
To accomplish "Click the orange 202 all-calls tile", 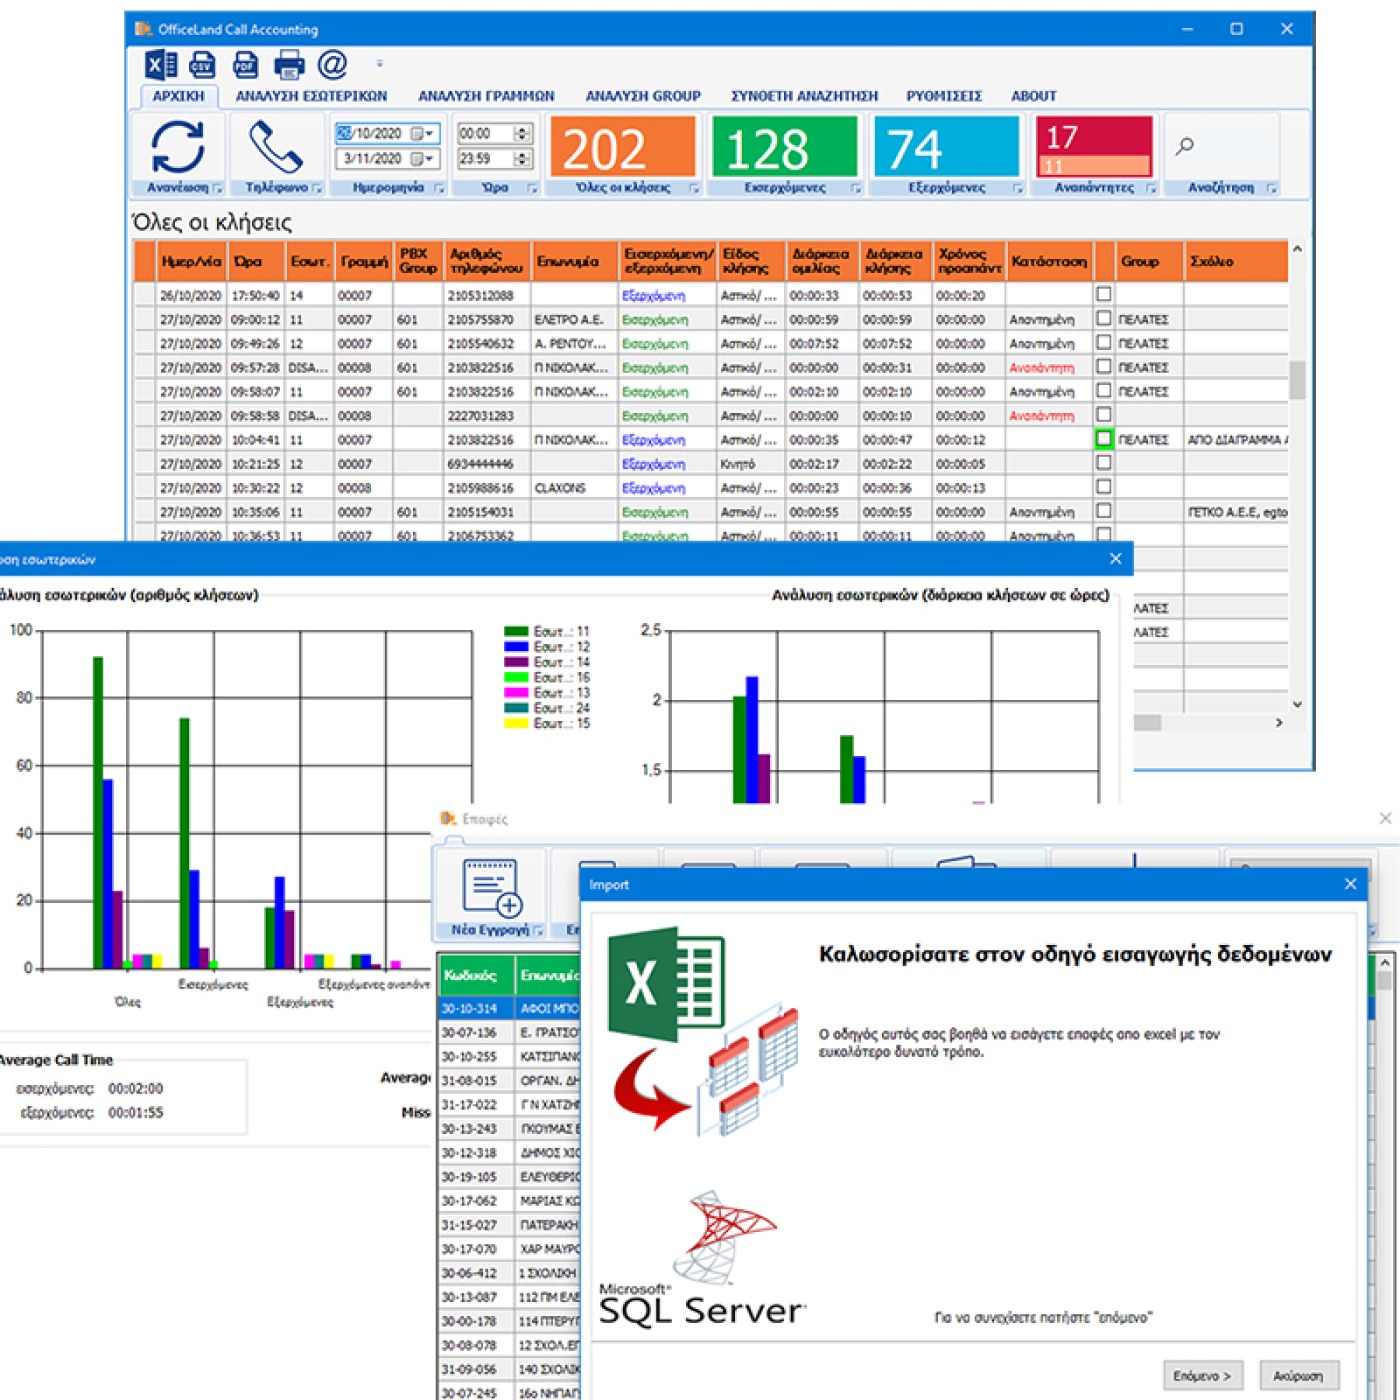I will pyautogui.click(x=622, y=148).
